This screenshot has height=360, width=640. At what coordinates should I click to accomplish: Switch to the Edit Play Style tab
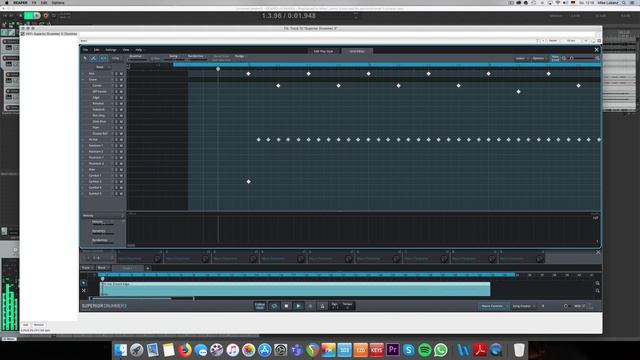pyautogui.click(x=323, y=51)
